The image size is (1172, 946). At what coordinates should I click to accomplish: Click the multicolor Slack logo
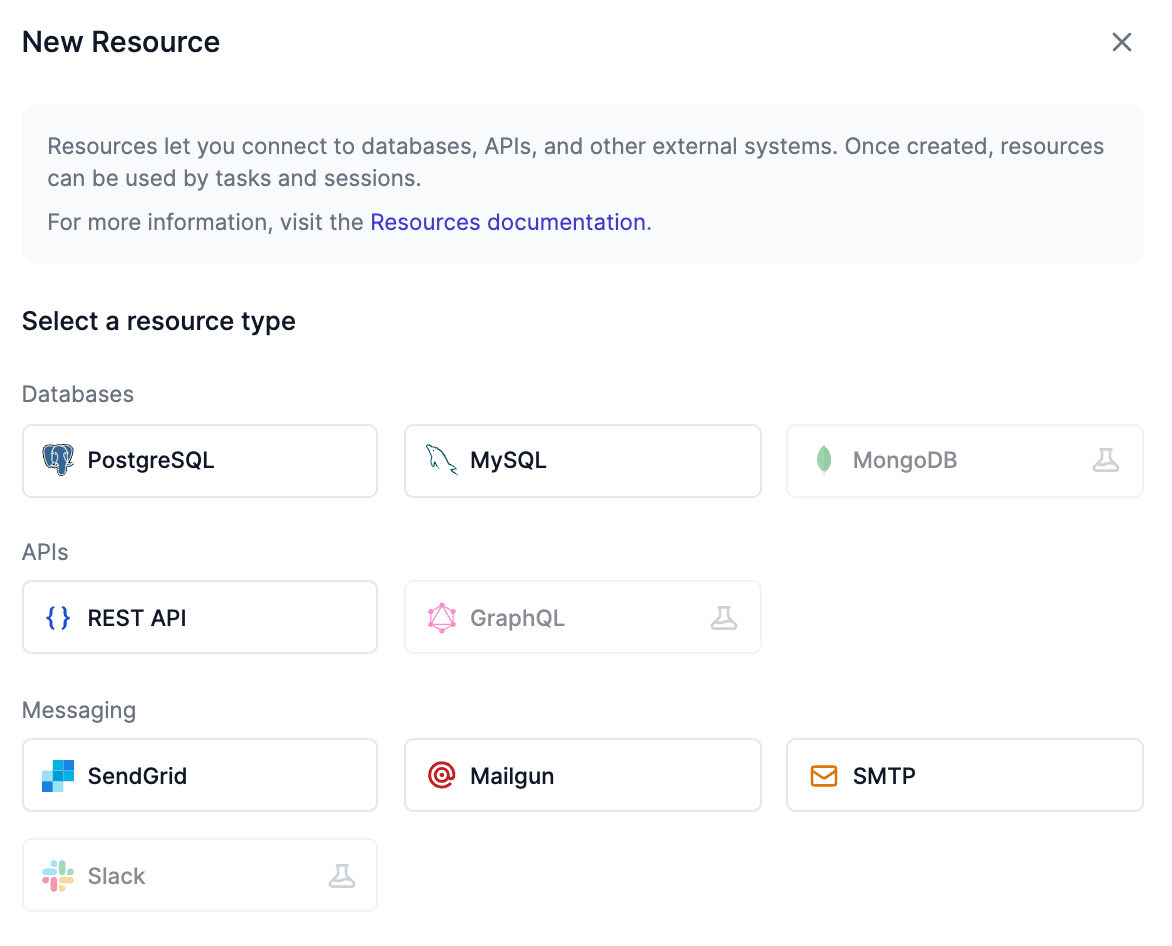pyautogui.click(x=58, y=876)
